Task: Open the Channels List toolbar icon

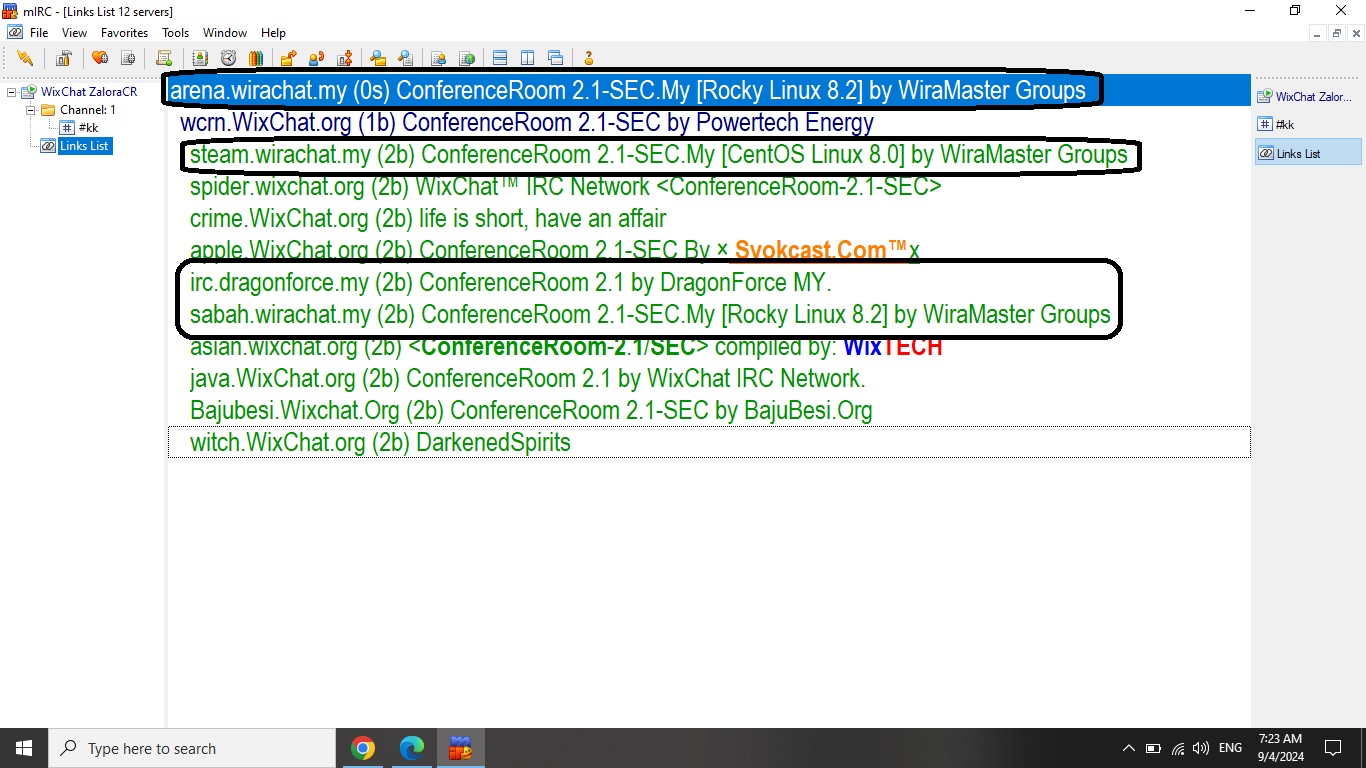Action: pos(127,58)
